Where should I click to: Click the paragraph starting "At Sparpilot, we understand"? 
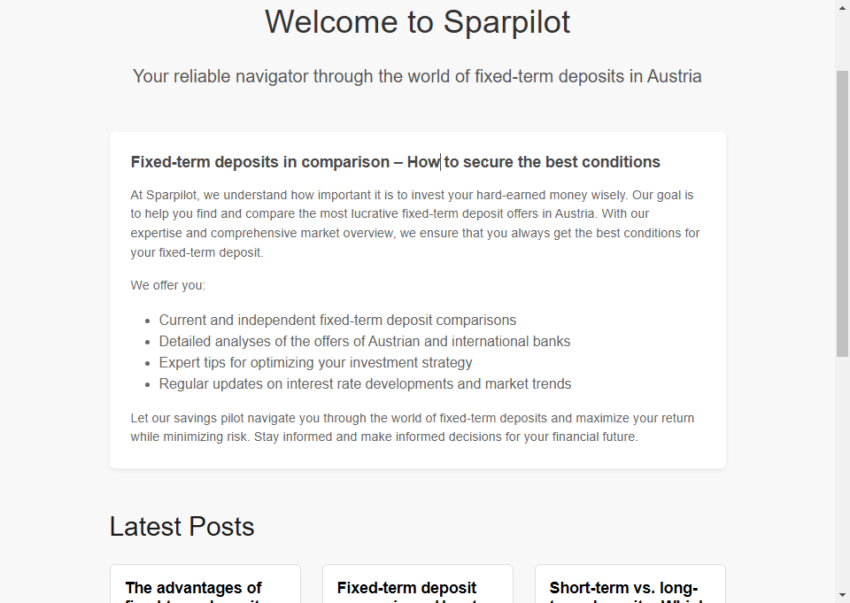413,223
